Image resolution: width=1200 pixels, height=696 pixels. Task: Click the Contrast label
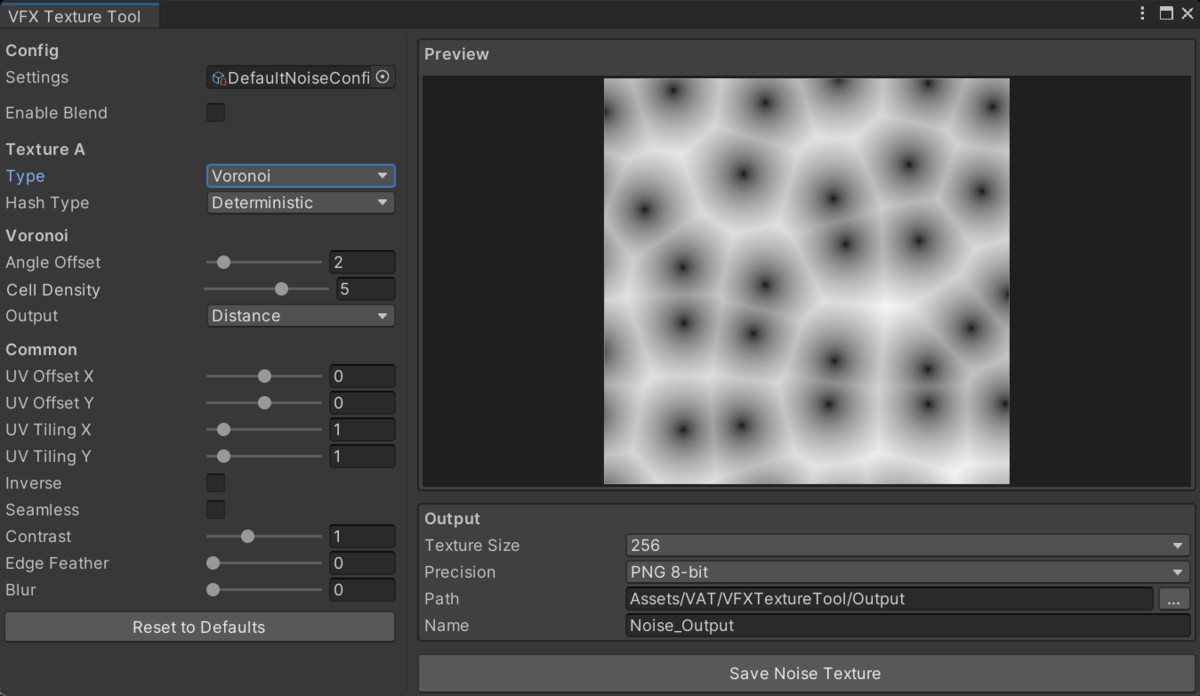[38, 537]
